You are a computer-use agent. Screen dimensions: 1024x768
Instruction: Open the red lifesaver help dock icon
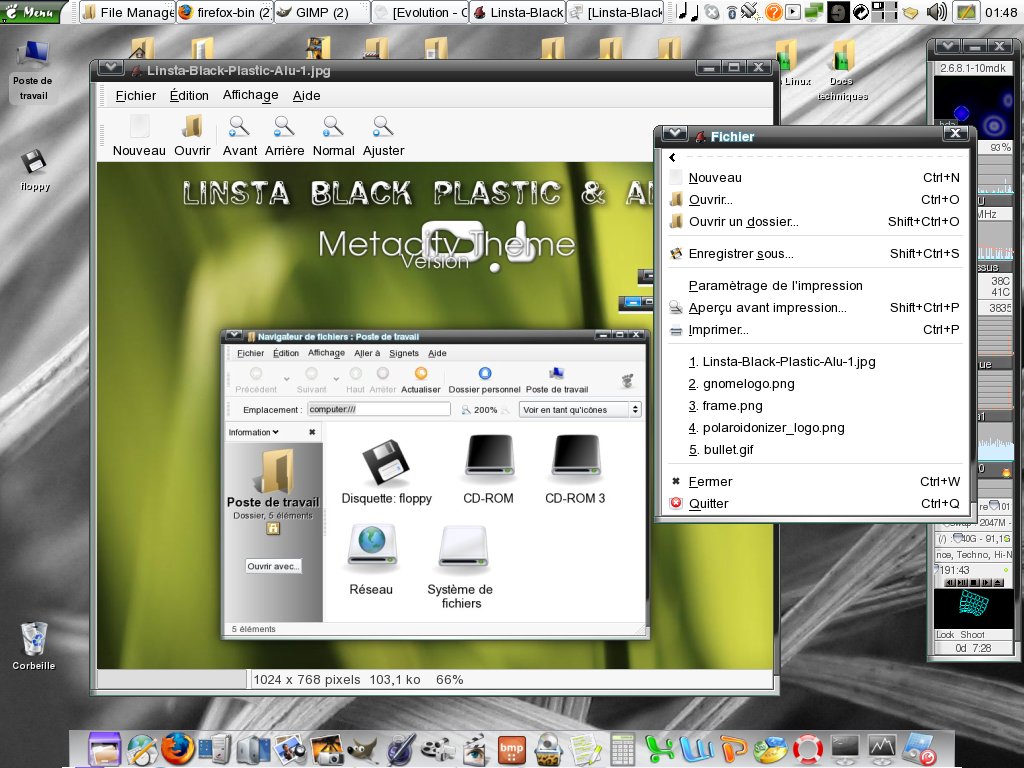coord(807,749)
